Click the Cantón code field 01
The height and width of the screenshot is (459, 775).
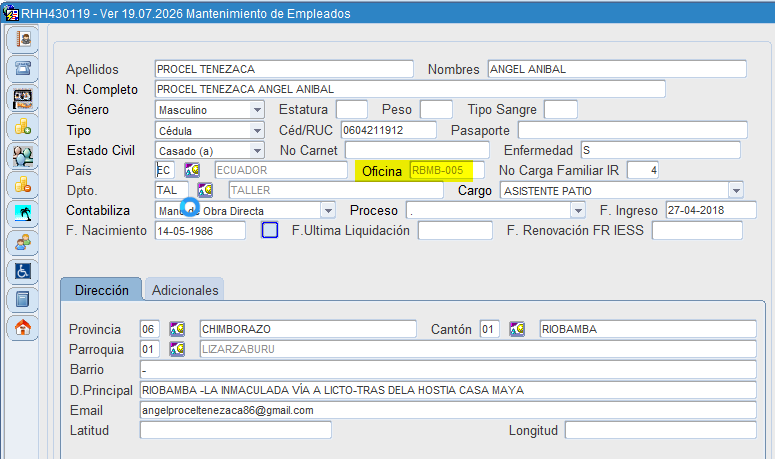click(x=489, y=329)
